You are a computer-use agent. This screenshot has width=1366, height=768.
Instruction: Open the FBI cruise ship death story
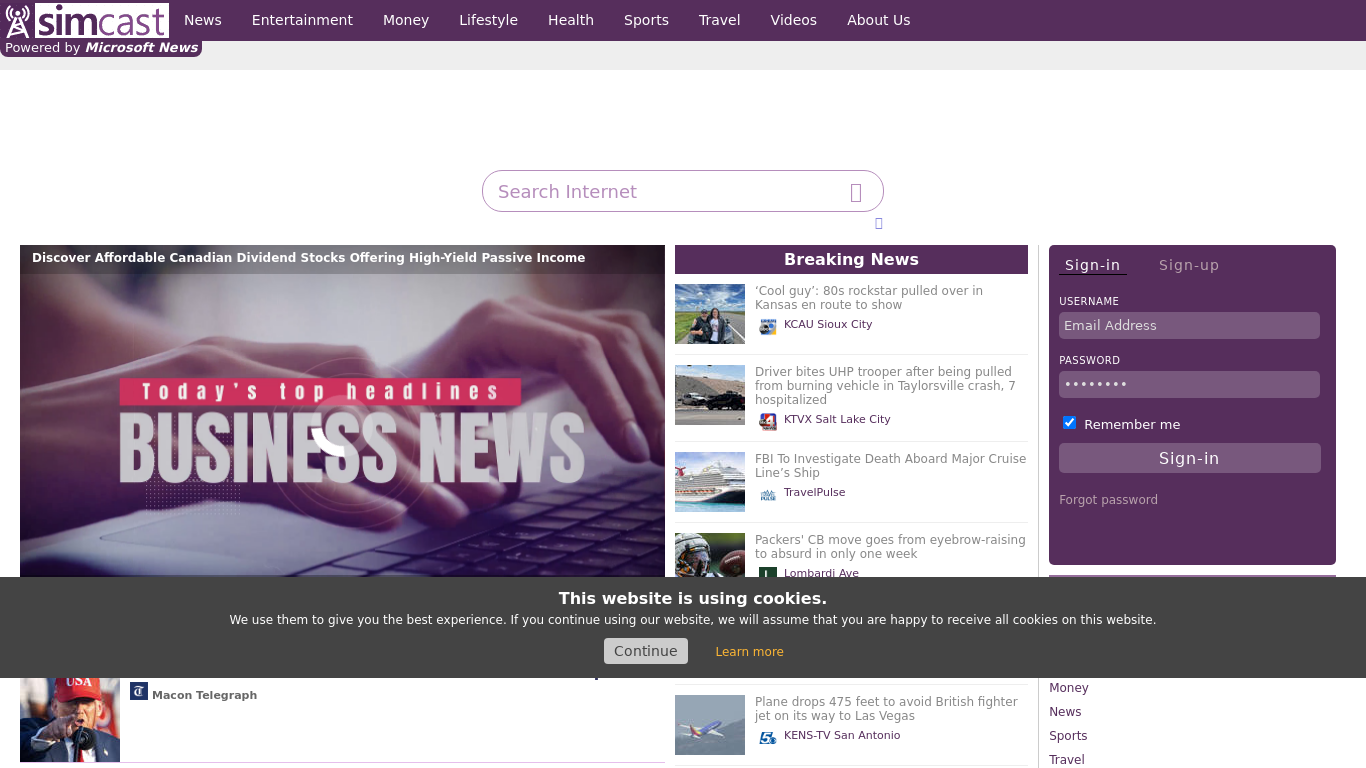(x=890, y=466)
